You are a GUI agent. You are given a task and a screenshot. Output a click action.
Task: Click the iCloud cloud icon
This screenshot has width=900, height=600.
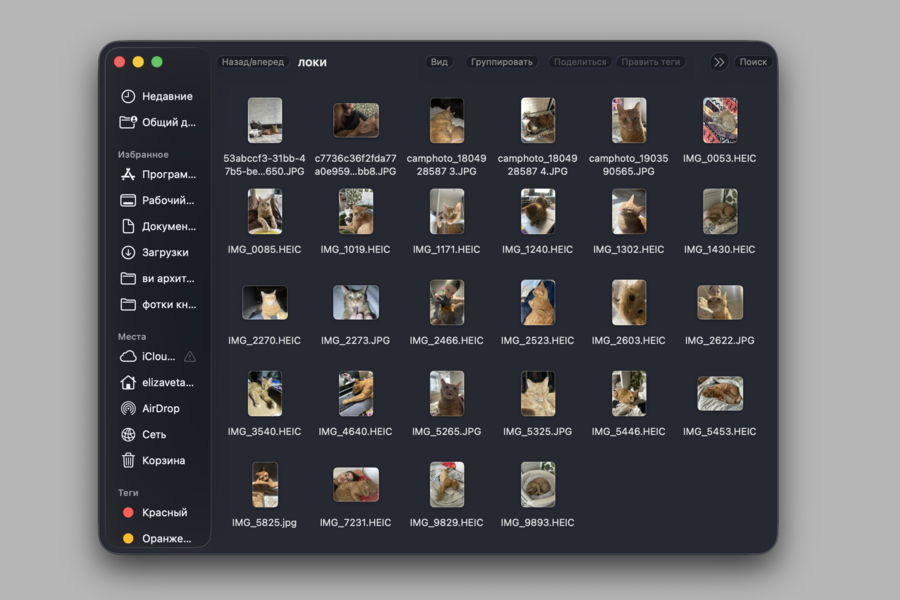(128, 357)
